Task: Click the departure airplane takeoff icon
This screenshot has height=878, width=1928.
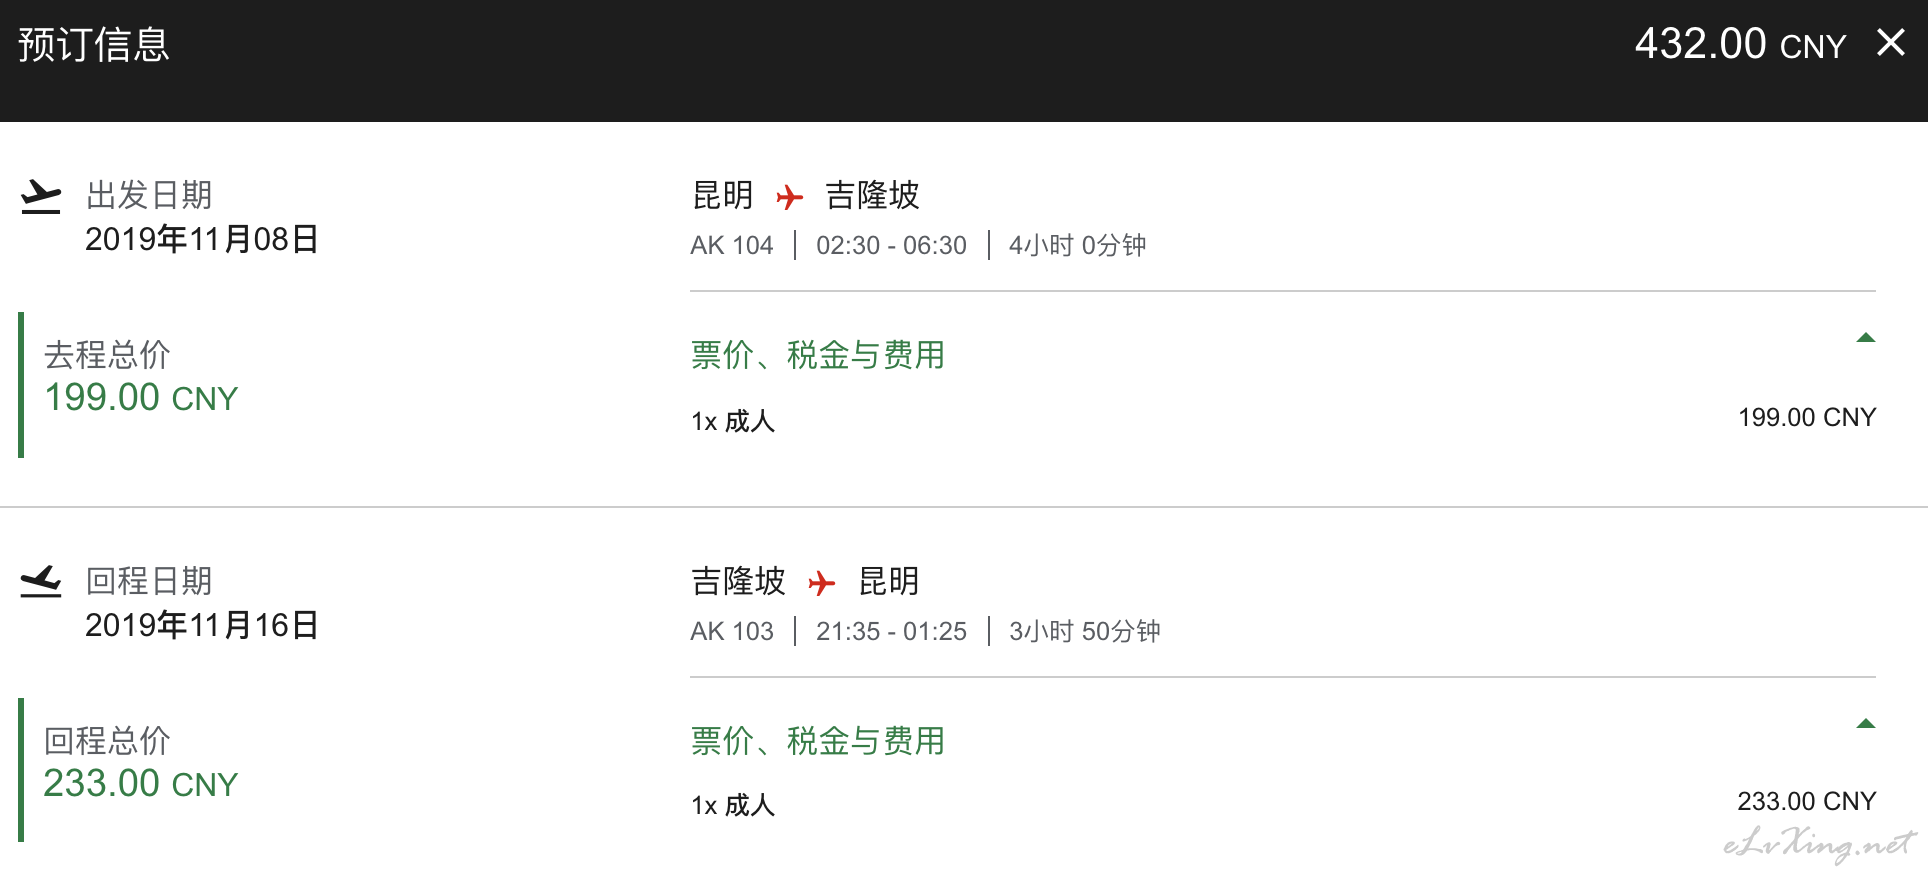Action: click(41, 196)
